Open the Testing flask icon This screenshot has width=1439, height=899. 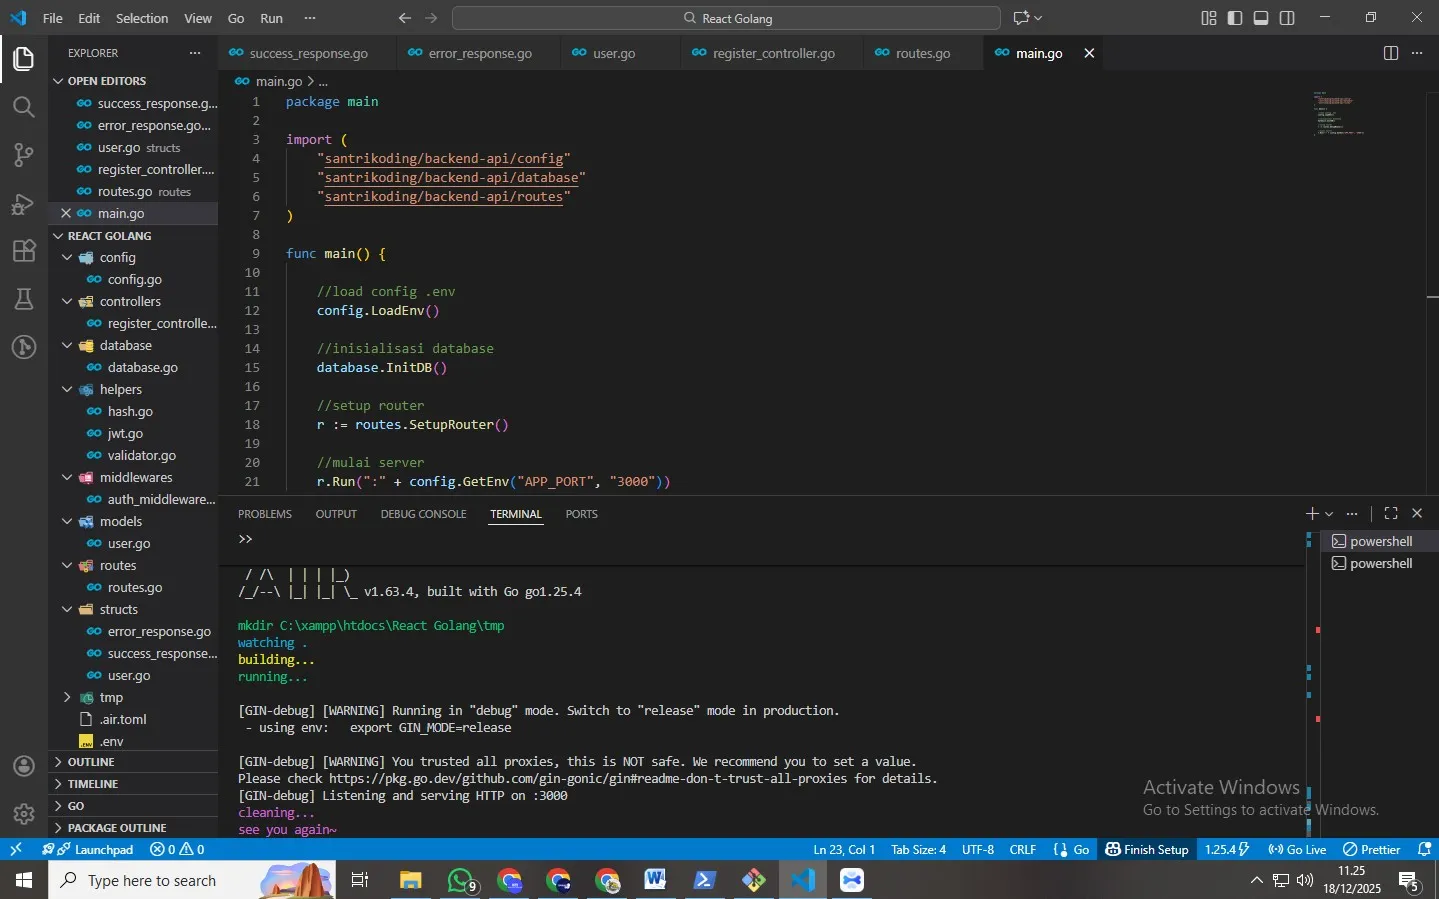click(24, 299)
